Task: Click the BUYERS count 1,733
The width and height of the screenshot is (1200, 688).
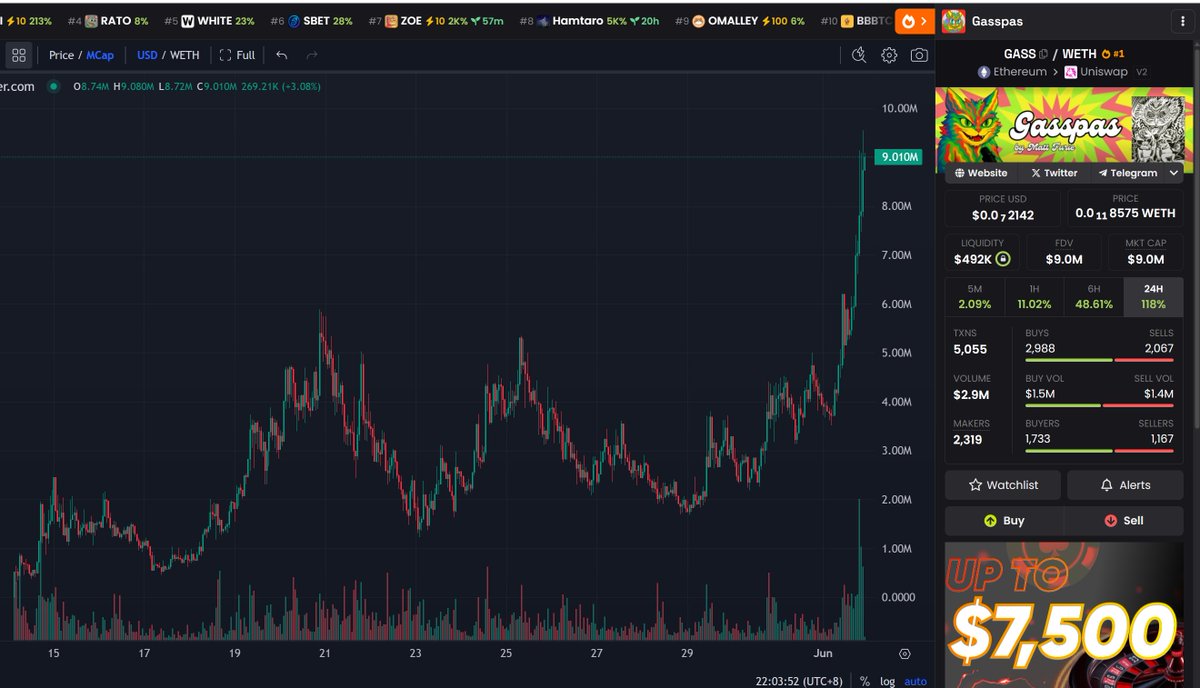Action: [x=1040, y=439]
